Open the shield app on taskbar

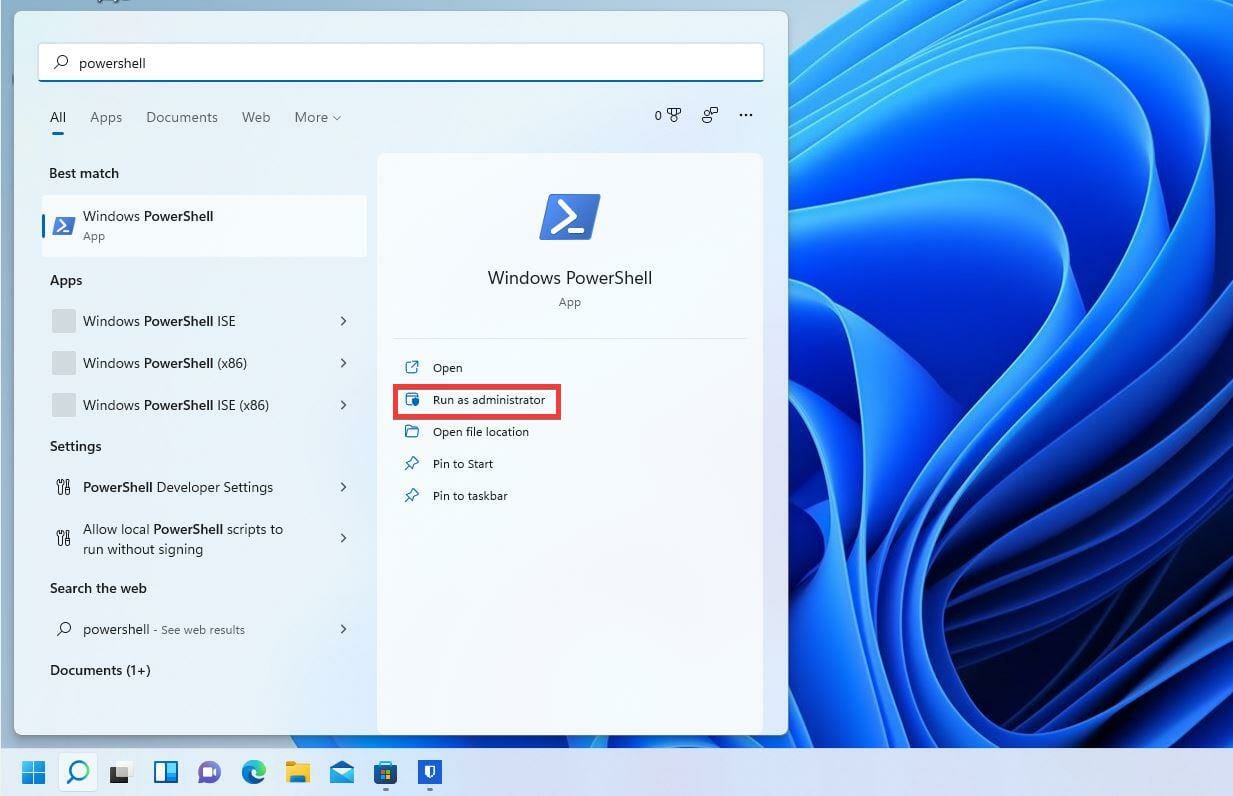click(429, 772)
